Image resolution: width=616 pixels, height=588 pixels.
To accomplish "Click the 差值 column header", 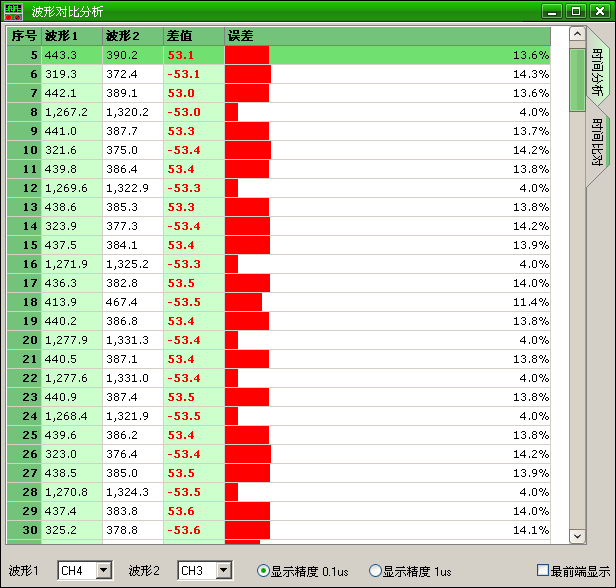I will pyautogui.click(x=193, y=36).
